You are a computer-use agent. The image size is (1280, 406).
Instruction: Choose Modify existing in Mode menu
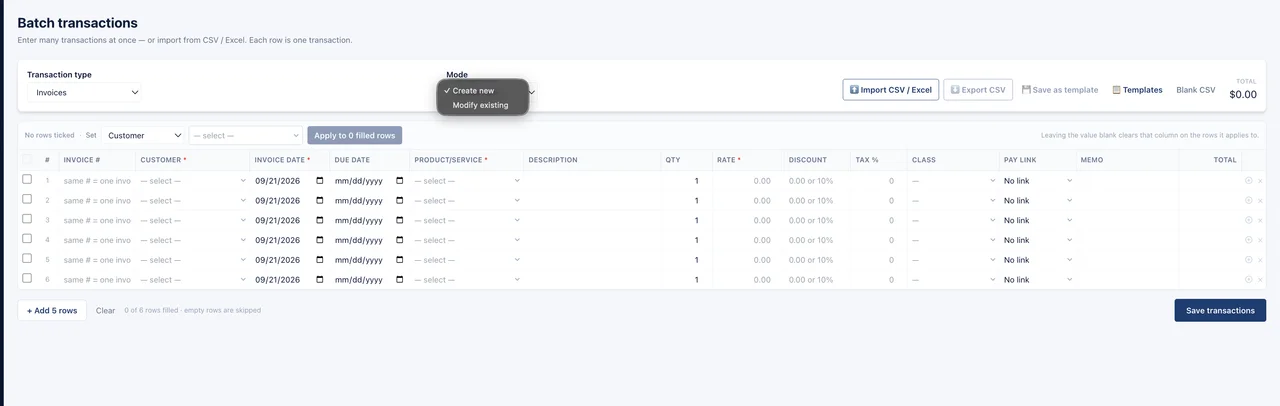click(482, 105)
